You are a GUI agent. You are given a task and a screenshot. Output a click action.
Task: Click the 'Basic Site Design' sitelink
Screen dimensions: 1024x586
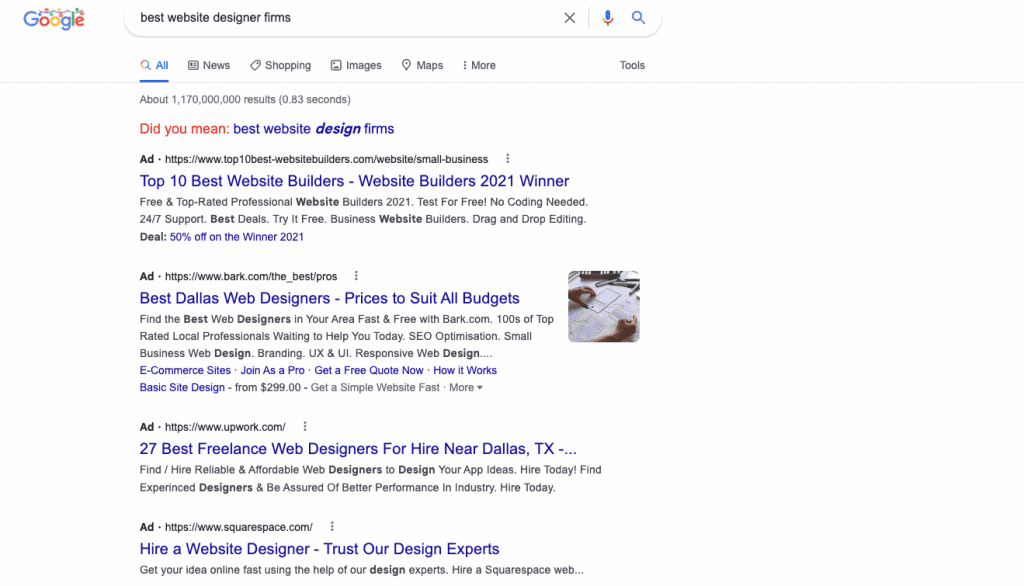[x=182, y=387]
